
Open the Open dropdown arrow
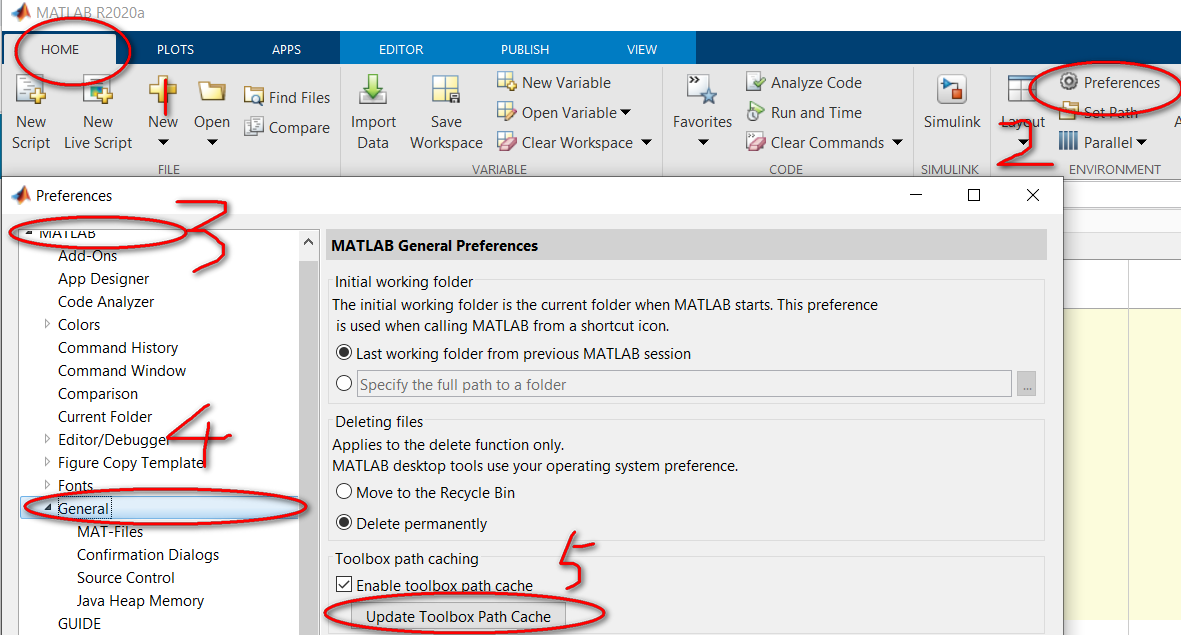coord(212,142)
